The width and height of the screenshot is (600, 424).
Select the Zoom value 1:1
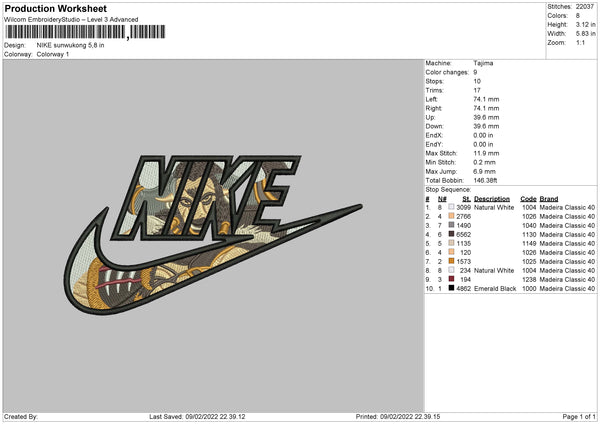pyautogui.click(x=580, y=42)
